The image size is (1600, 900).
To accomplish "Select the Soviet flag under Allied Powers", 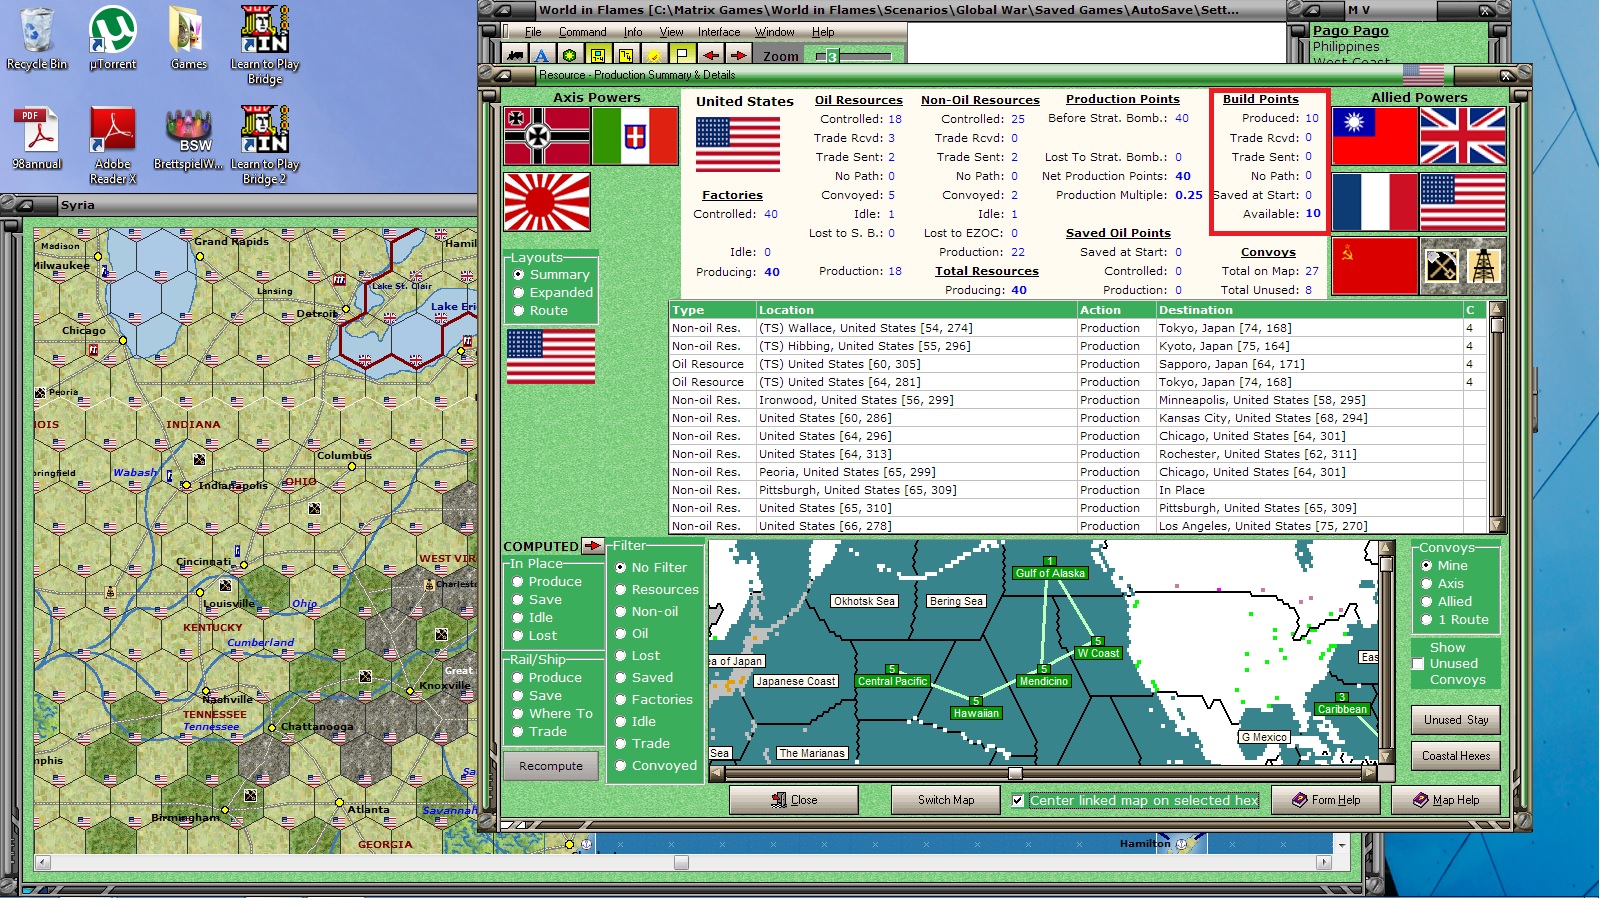I will (x=1375, y=264).
